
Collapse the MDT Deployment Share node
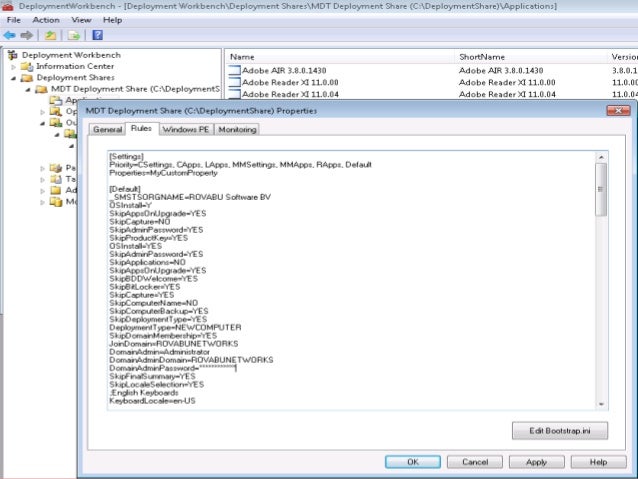[x=28, y=89]
